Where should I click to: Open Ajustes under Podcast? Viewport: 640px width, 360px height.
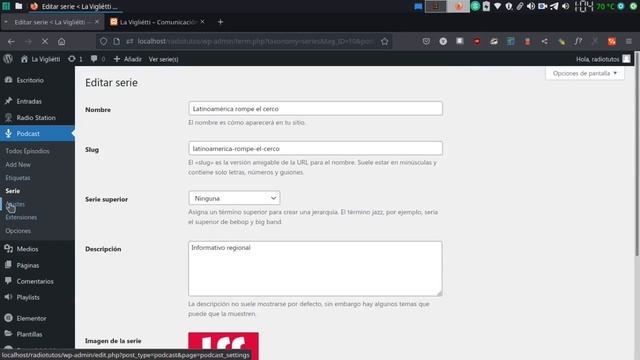click(15, 204)
